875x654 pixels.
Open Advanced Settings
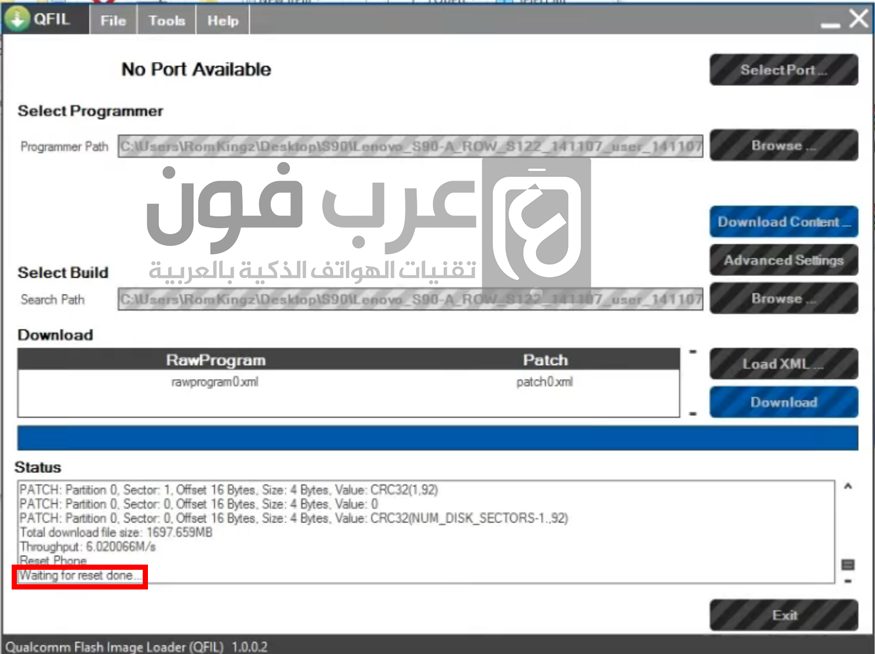(783, 260)
